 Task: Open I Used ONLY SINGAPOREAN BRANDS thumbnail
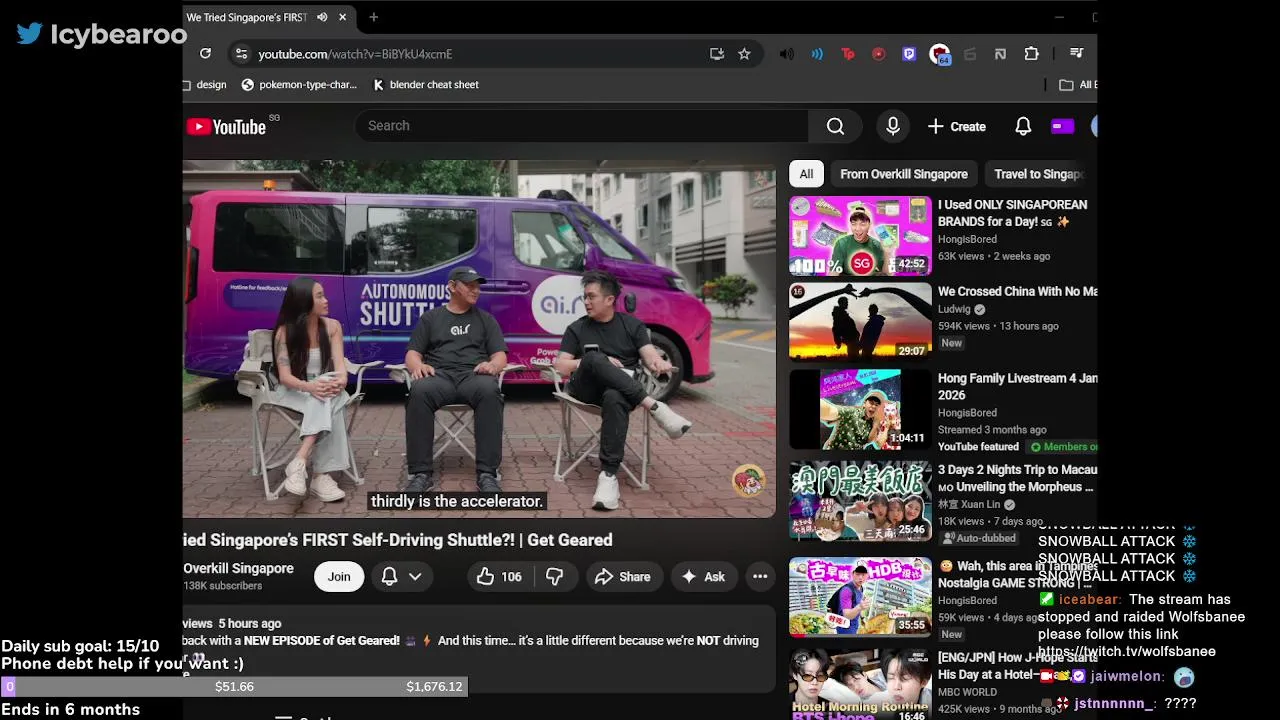coord(860,235)
